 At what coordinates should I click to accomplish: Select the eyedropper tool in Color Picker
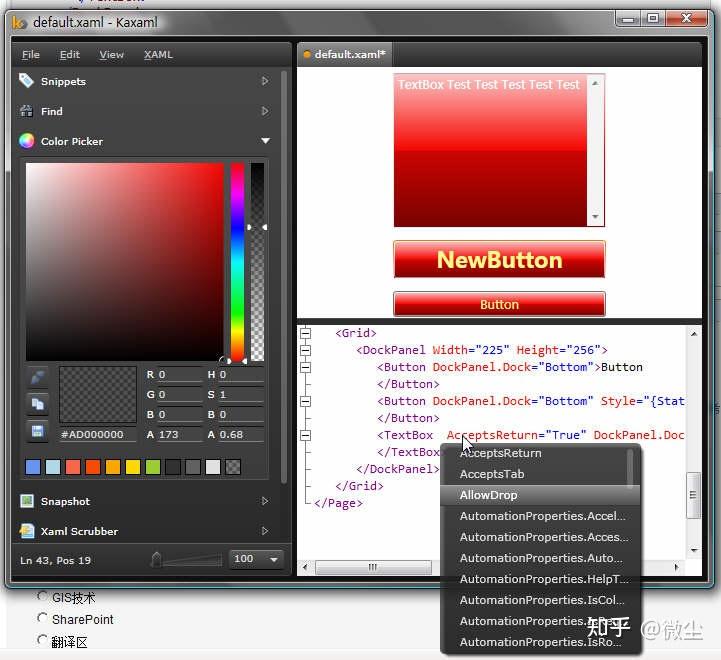tap(37, 377)
